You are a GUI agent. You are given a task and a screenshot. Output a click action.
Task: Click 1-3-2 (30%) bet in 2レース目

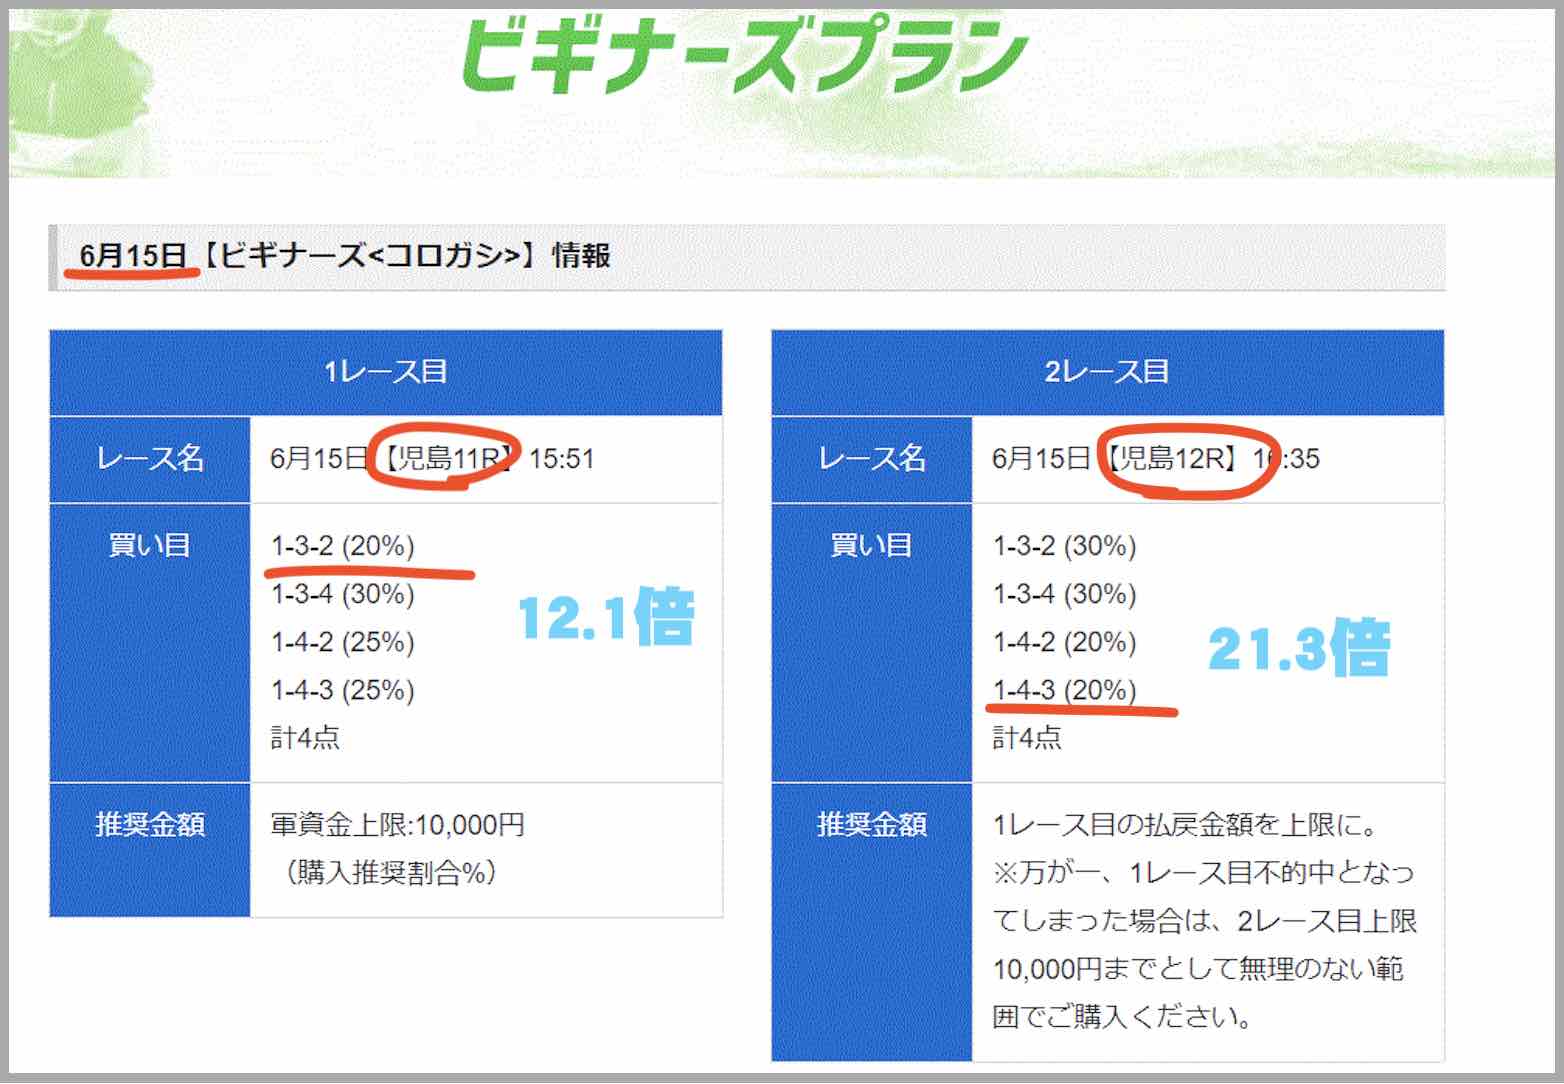[x=1065, y=546]
